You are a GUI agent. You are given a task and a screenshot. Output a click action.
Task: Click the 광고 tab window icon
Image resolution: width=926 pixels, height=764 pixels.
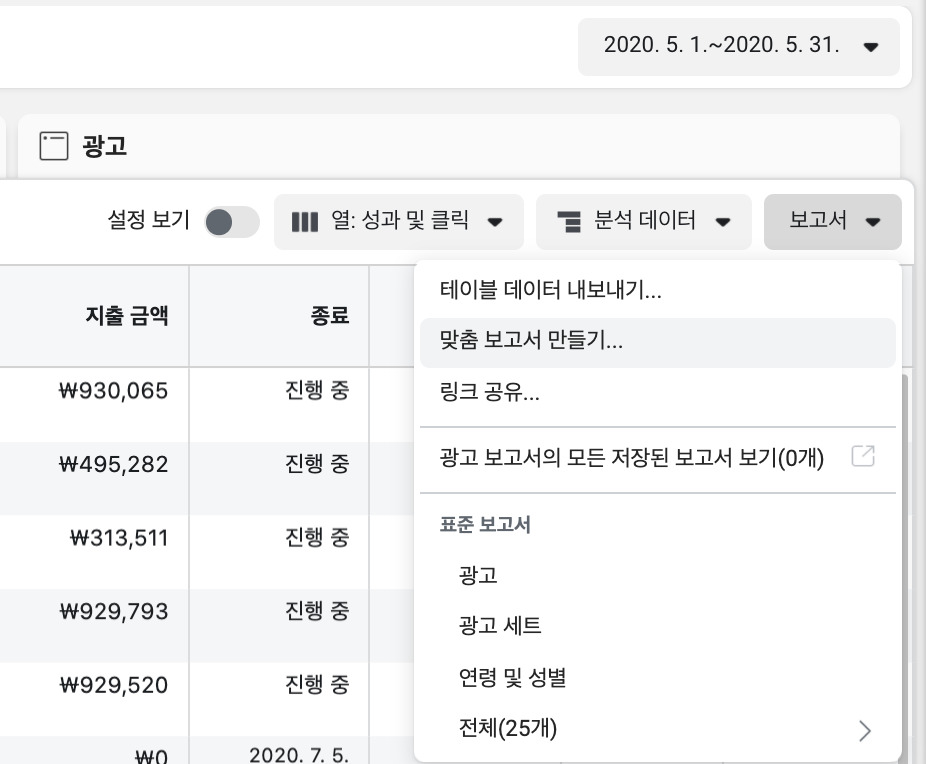[54, 146]
